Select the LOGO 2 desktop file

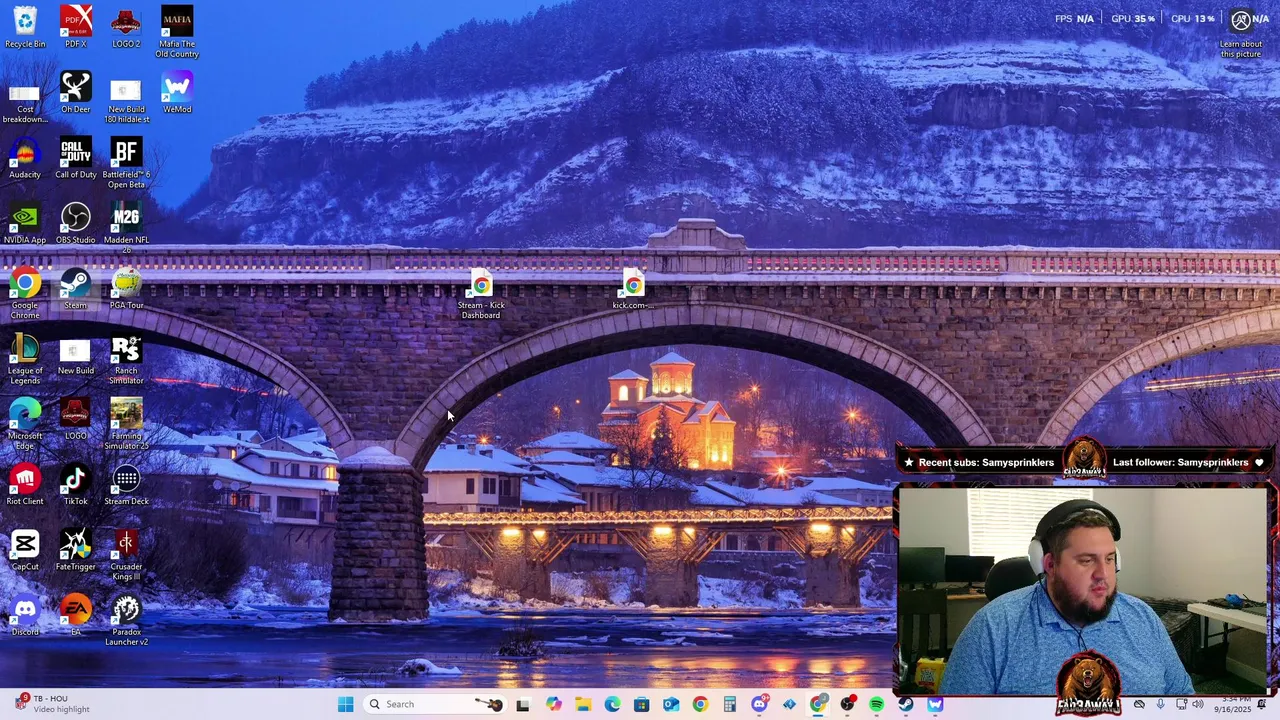pos(126,28)
